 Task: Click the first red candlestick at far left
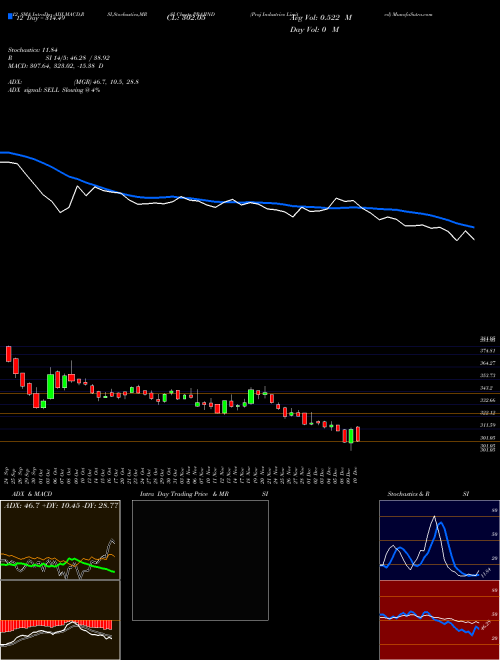[8, 354]
